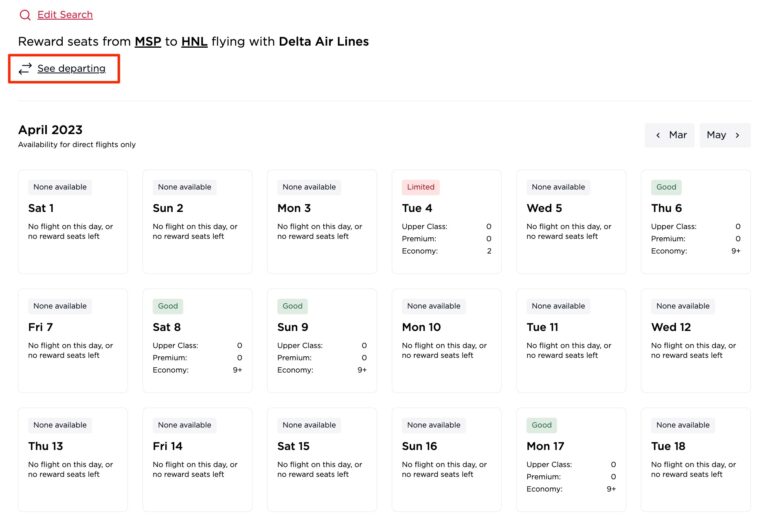Click the MSP origin airport code

tap(148, 42)
